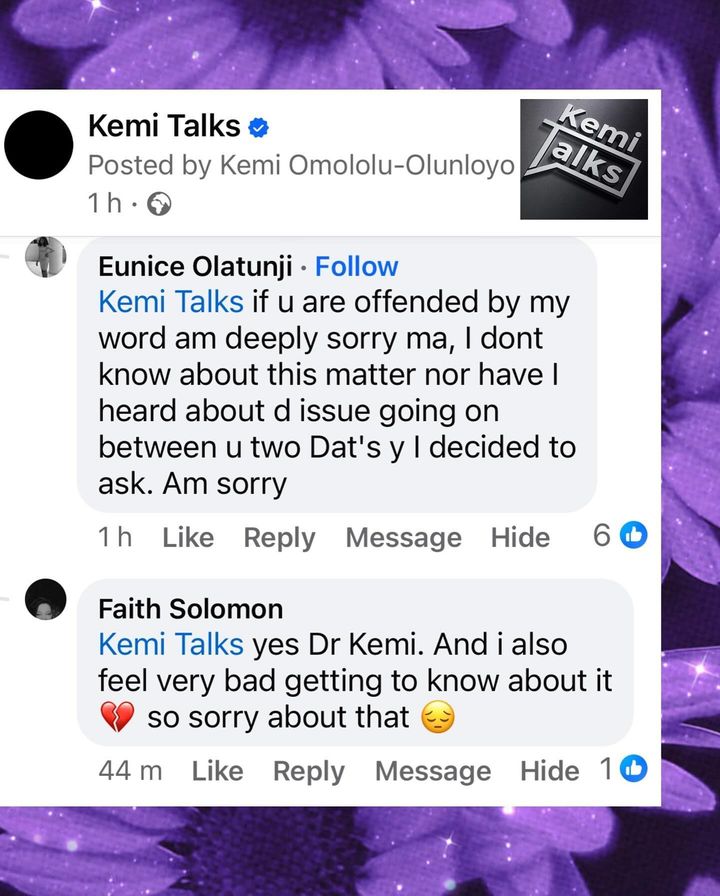720x896 pixels.
Task: Click Faith Solomon's profile avatar
Action: pyautogui.click(x=45, y=599)
